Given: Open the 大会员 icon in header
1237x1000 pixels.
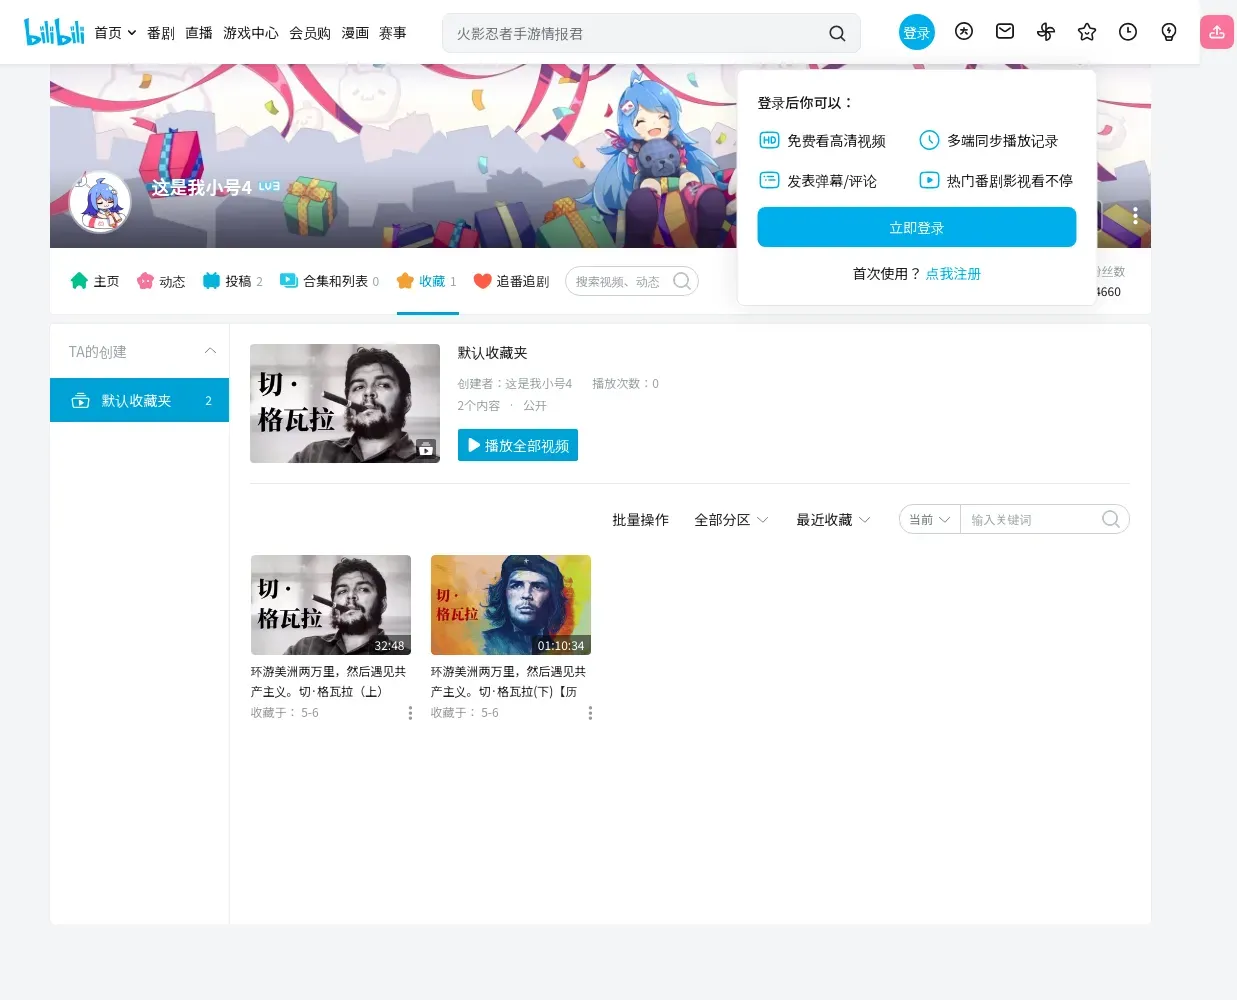Looking at the screenshot, I should click(964, 32).
